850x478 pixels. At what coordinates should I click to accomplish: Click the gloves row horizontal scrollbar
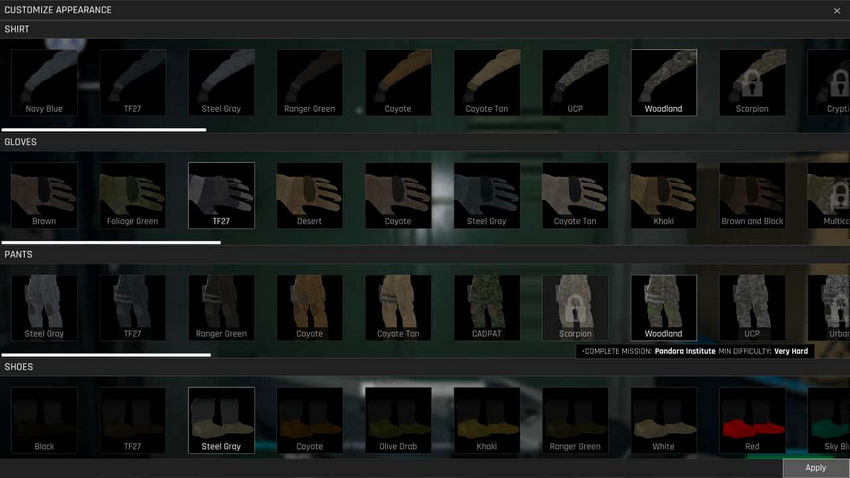coord(111,242)
